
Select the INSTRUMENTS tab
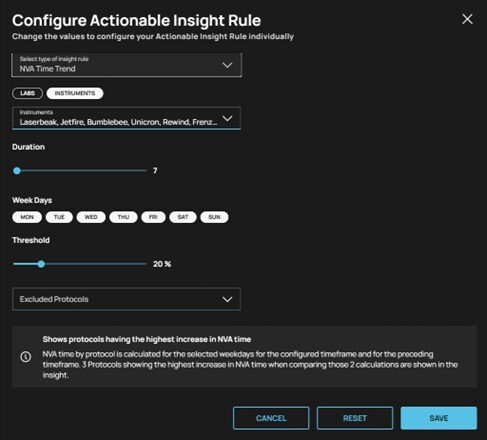75,93
